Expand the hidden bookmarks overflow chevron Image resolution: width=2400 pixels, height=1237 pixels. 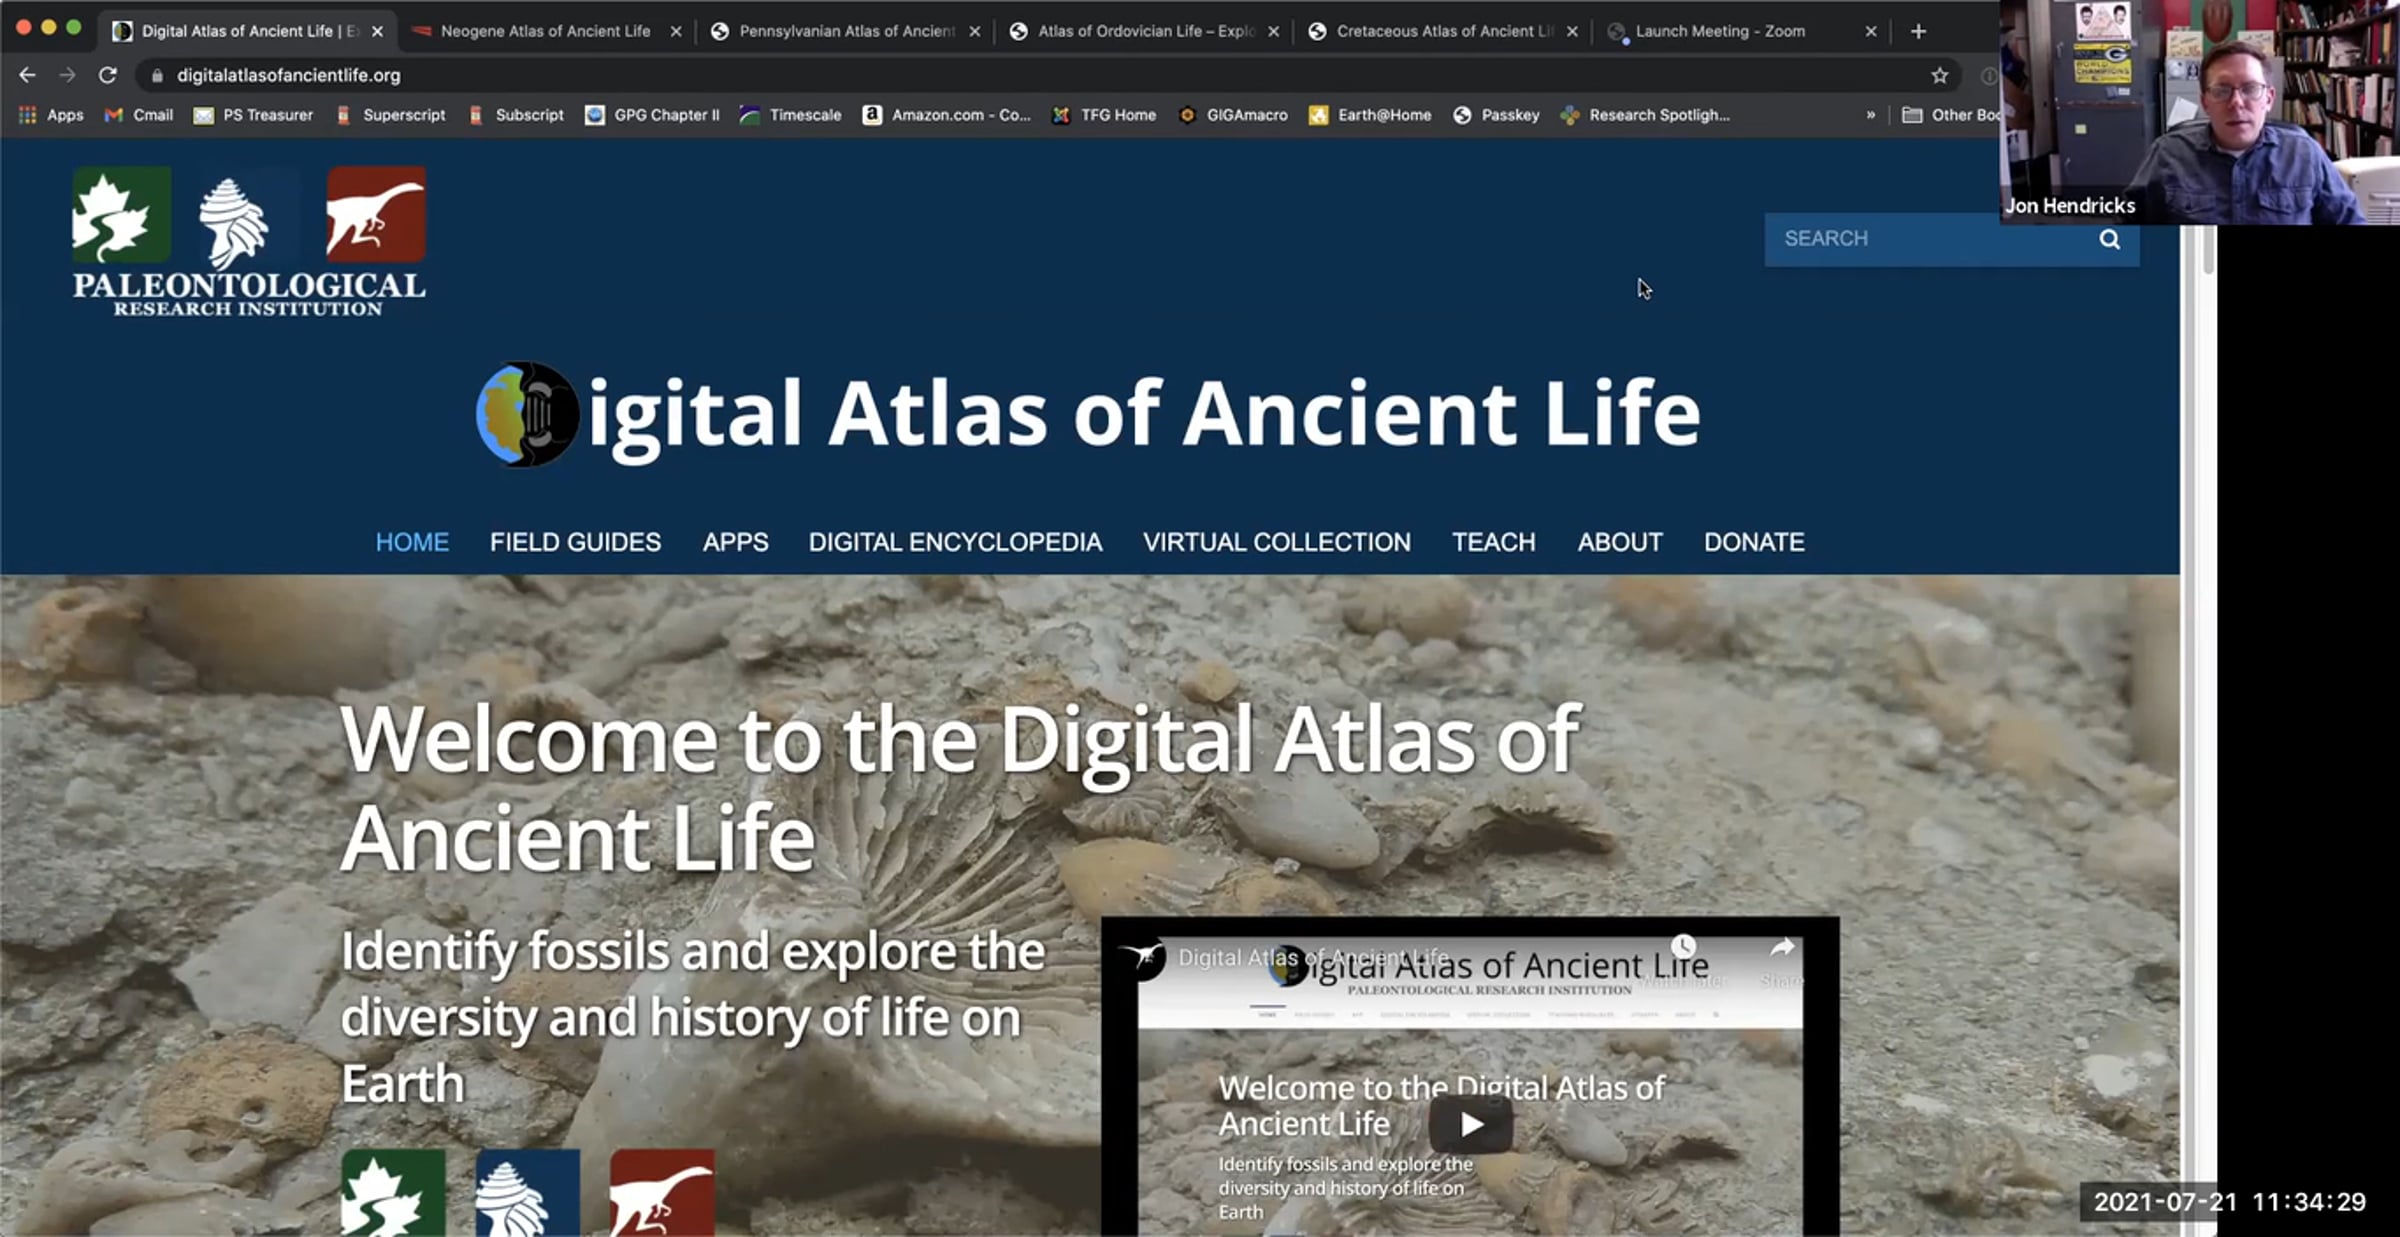tap(1870, 115)
